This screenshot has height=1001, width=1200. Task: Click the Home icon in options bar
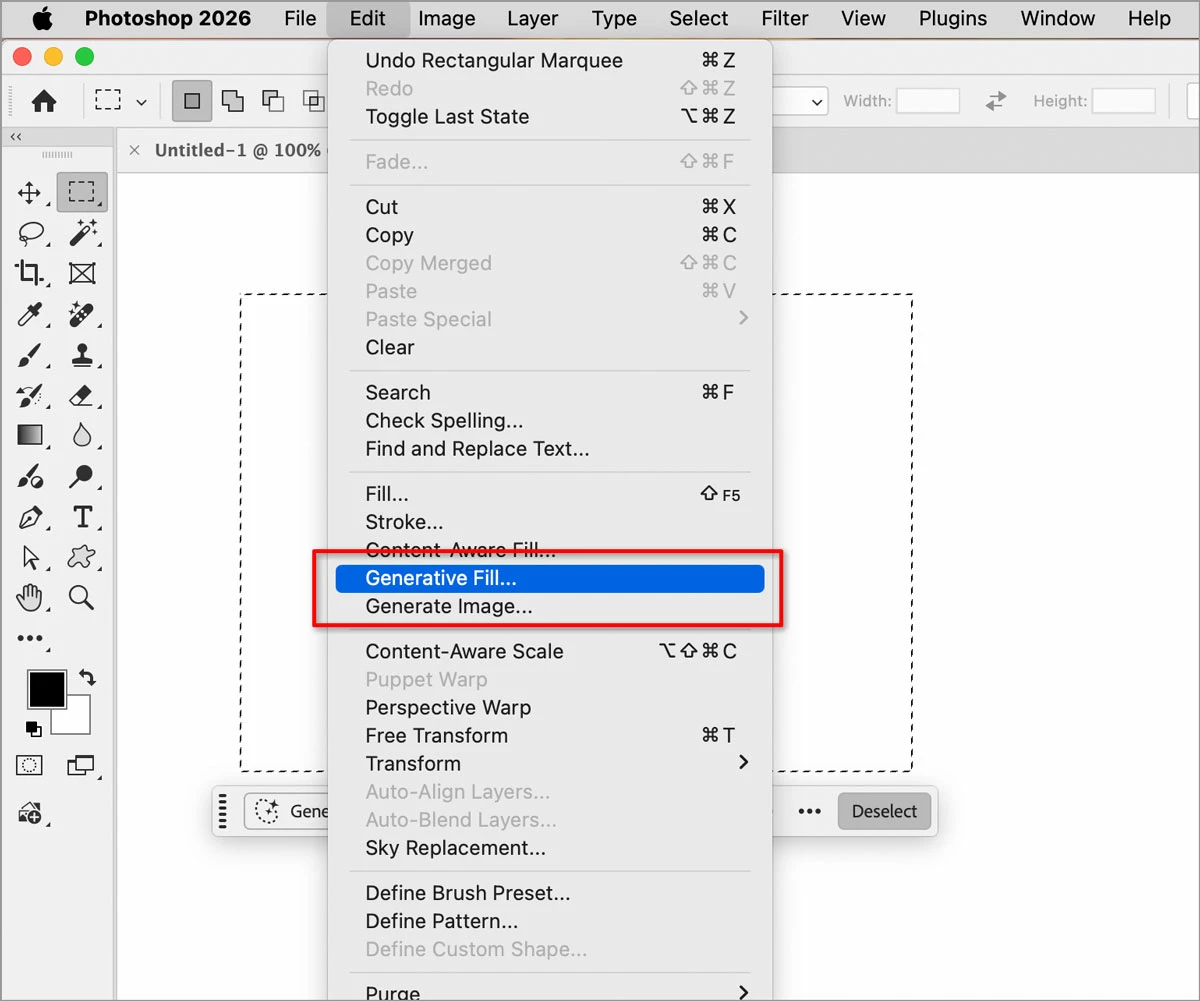click(x=44, y=100)
